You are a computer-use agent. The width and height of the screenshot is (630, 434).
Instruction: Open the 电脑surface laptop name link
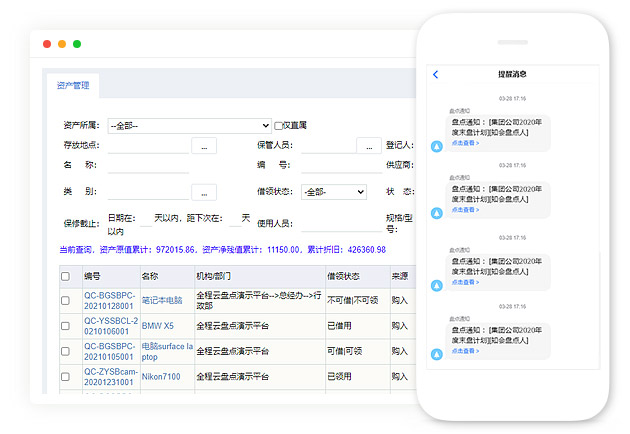point(167,351)
